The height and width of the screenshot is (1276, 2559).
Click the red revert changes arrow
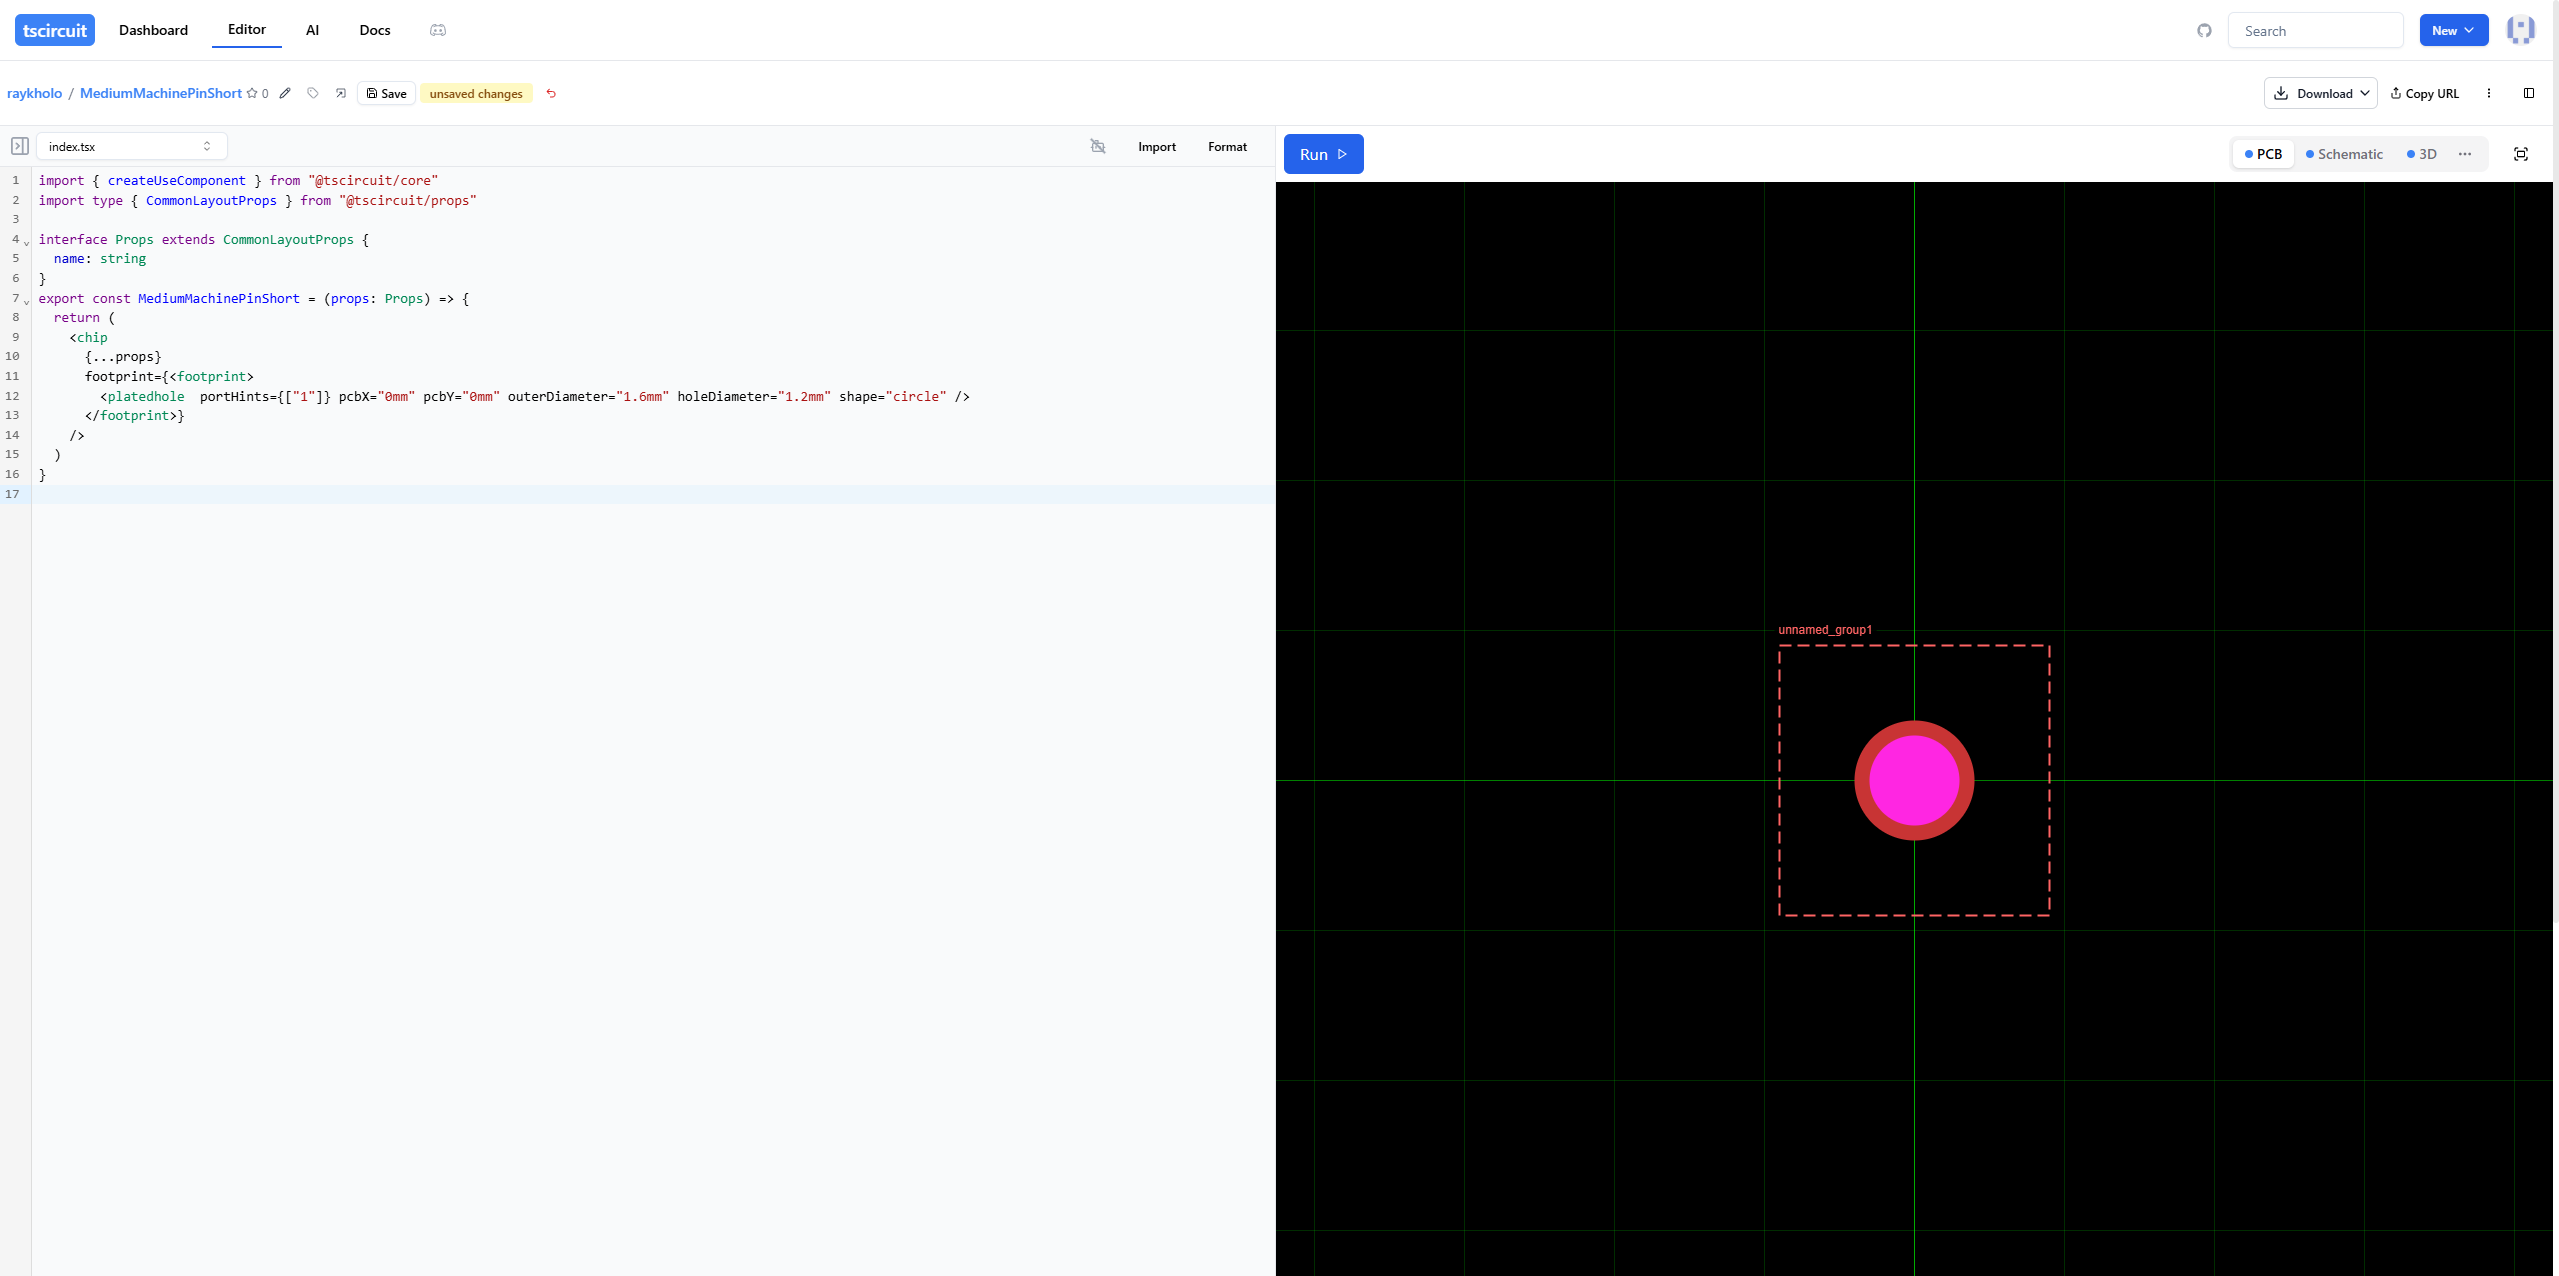click(551, 93)
